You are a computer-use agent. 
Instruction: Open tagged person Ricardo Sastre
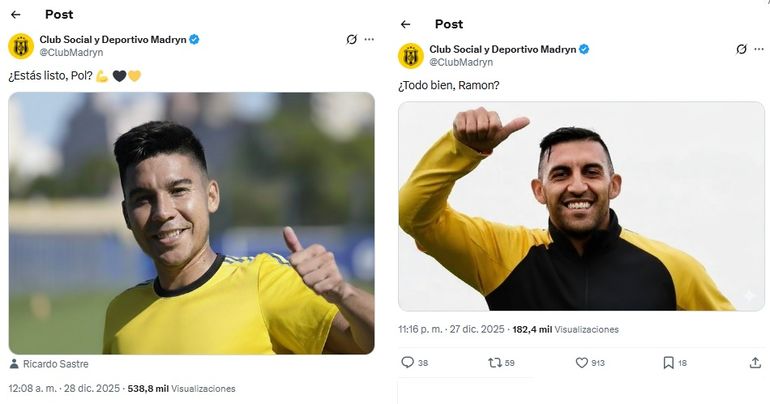53,364
